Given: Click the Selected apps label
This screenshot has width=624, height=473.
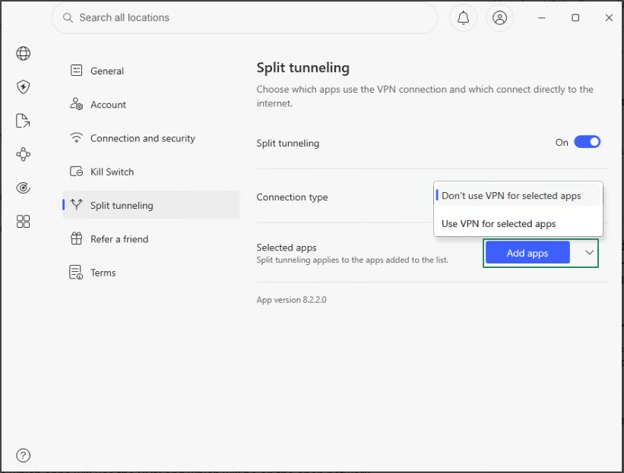Looking at the screenshot, I should pyautogui.click(x=287, y=247).
